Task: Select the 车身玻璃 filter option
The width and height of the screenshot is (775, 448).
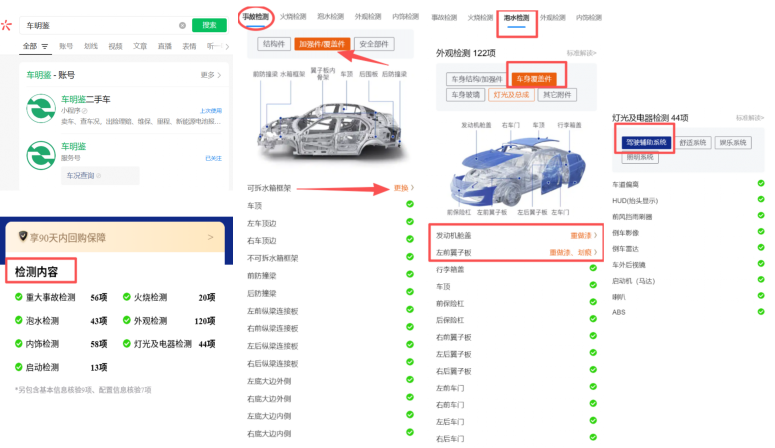Action: click(465, 95)
